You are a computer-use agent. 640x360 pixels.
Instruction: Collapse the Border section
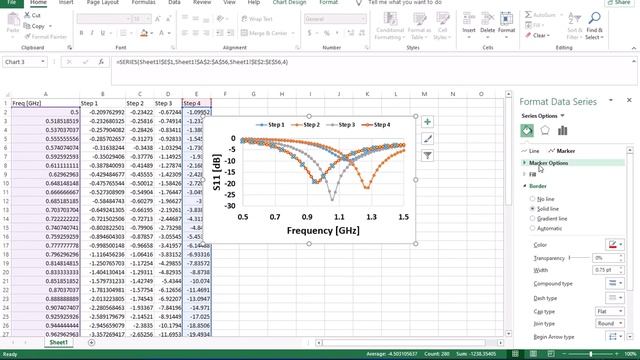point(537,186)
